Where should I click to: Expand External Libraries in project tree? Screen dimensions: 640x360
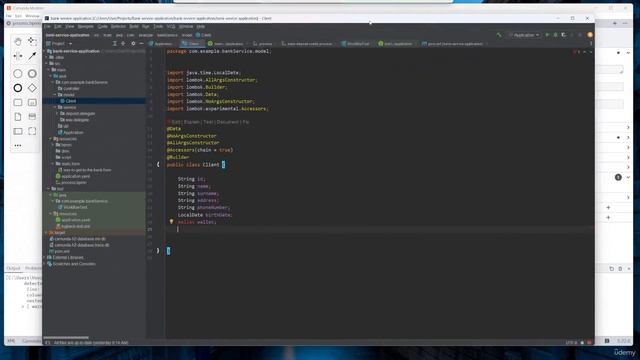[45, 258]
